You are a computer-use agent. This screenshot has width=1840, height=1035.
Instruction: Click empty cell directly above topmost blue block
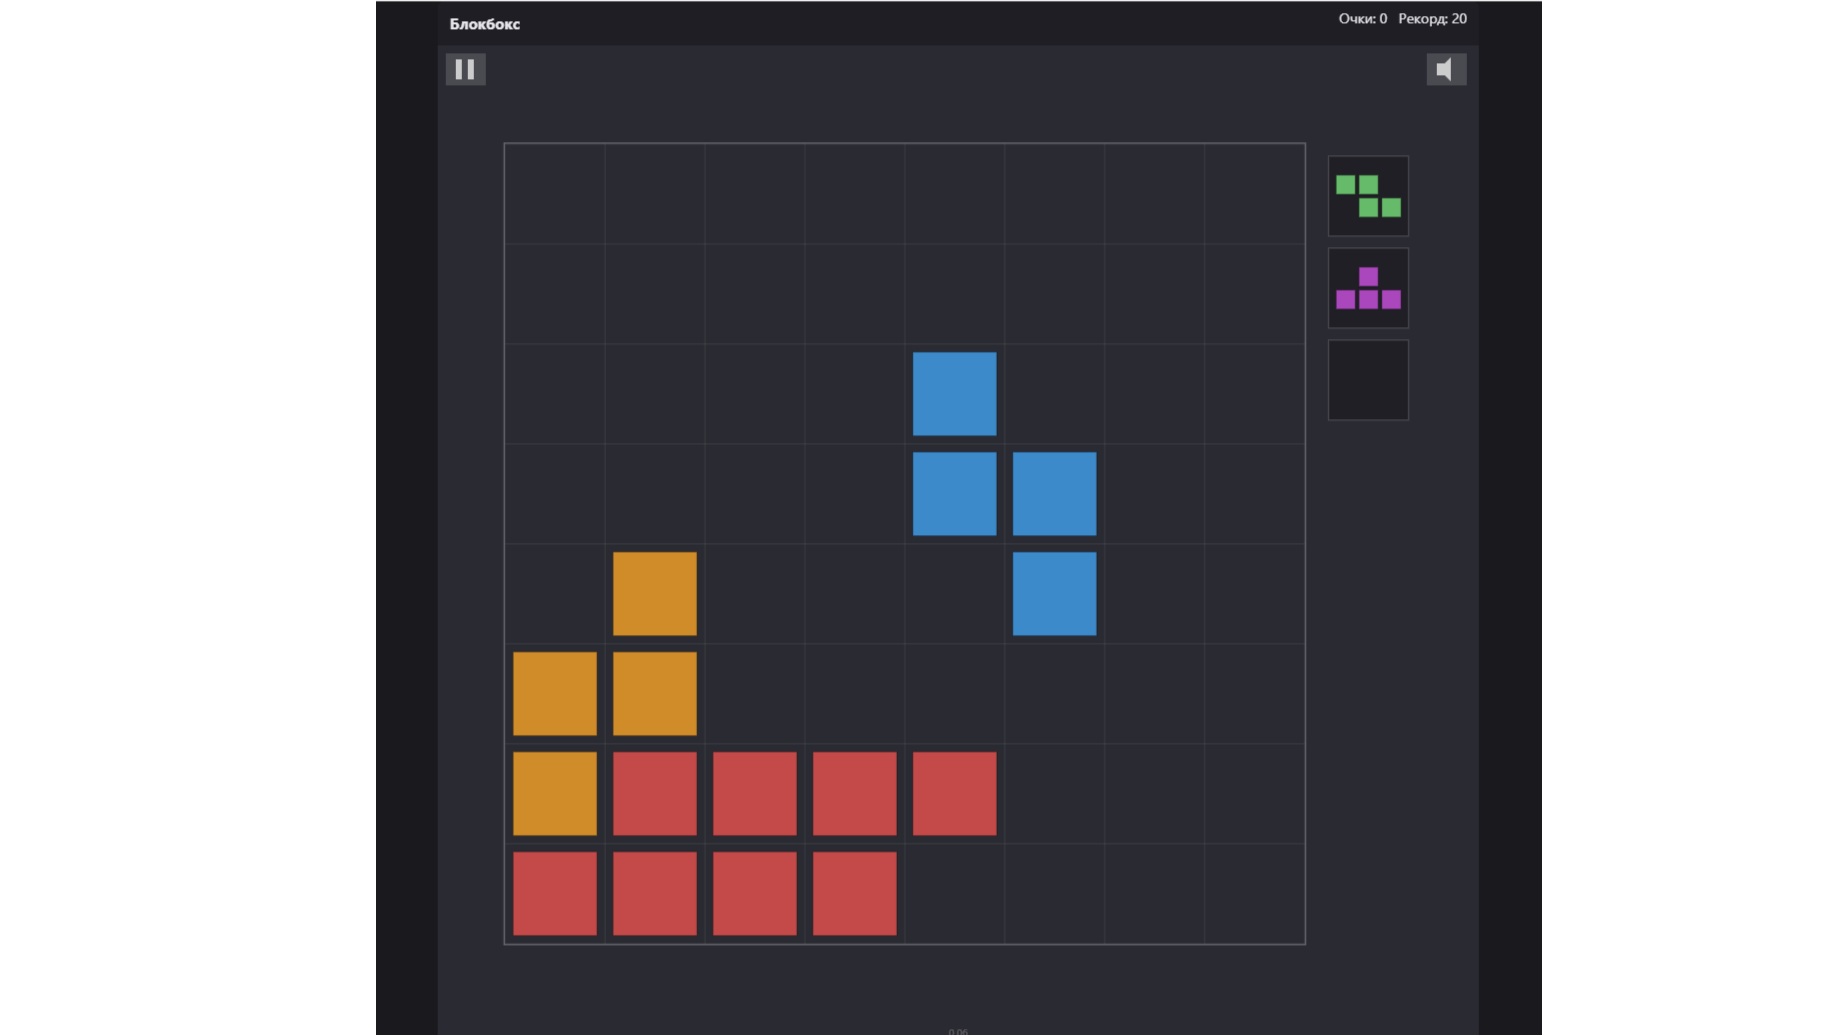click(954, 294)
